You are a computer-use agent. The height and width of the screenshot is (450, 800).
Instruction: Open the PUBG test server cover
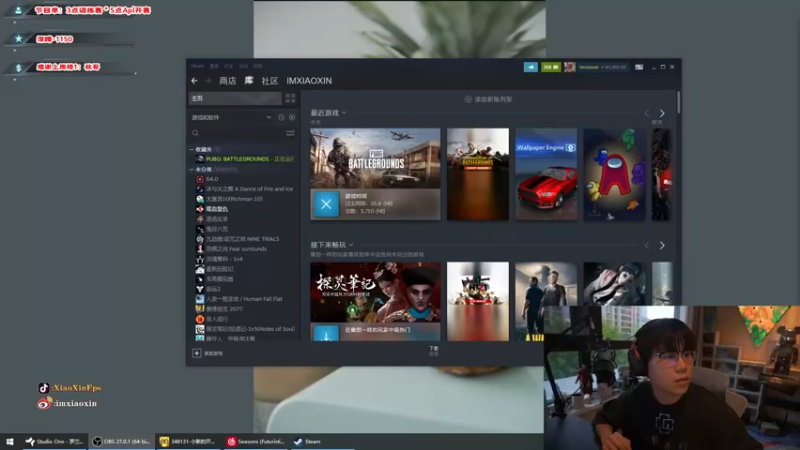tap(478, 174)
